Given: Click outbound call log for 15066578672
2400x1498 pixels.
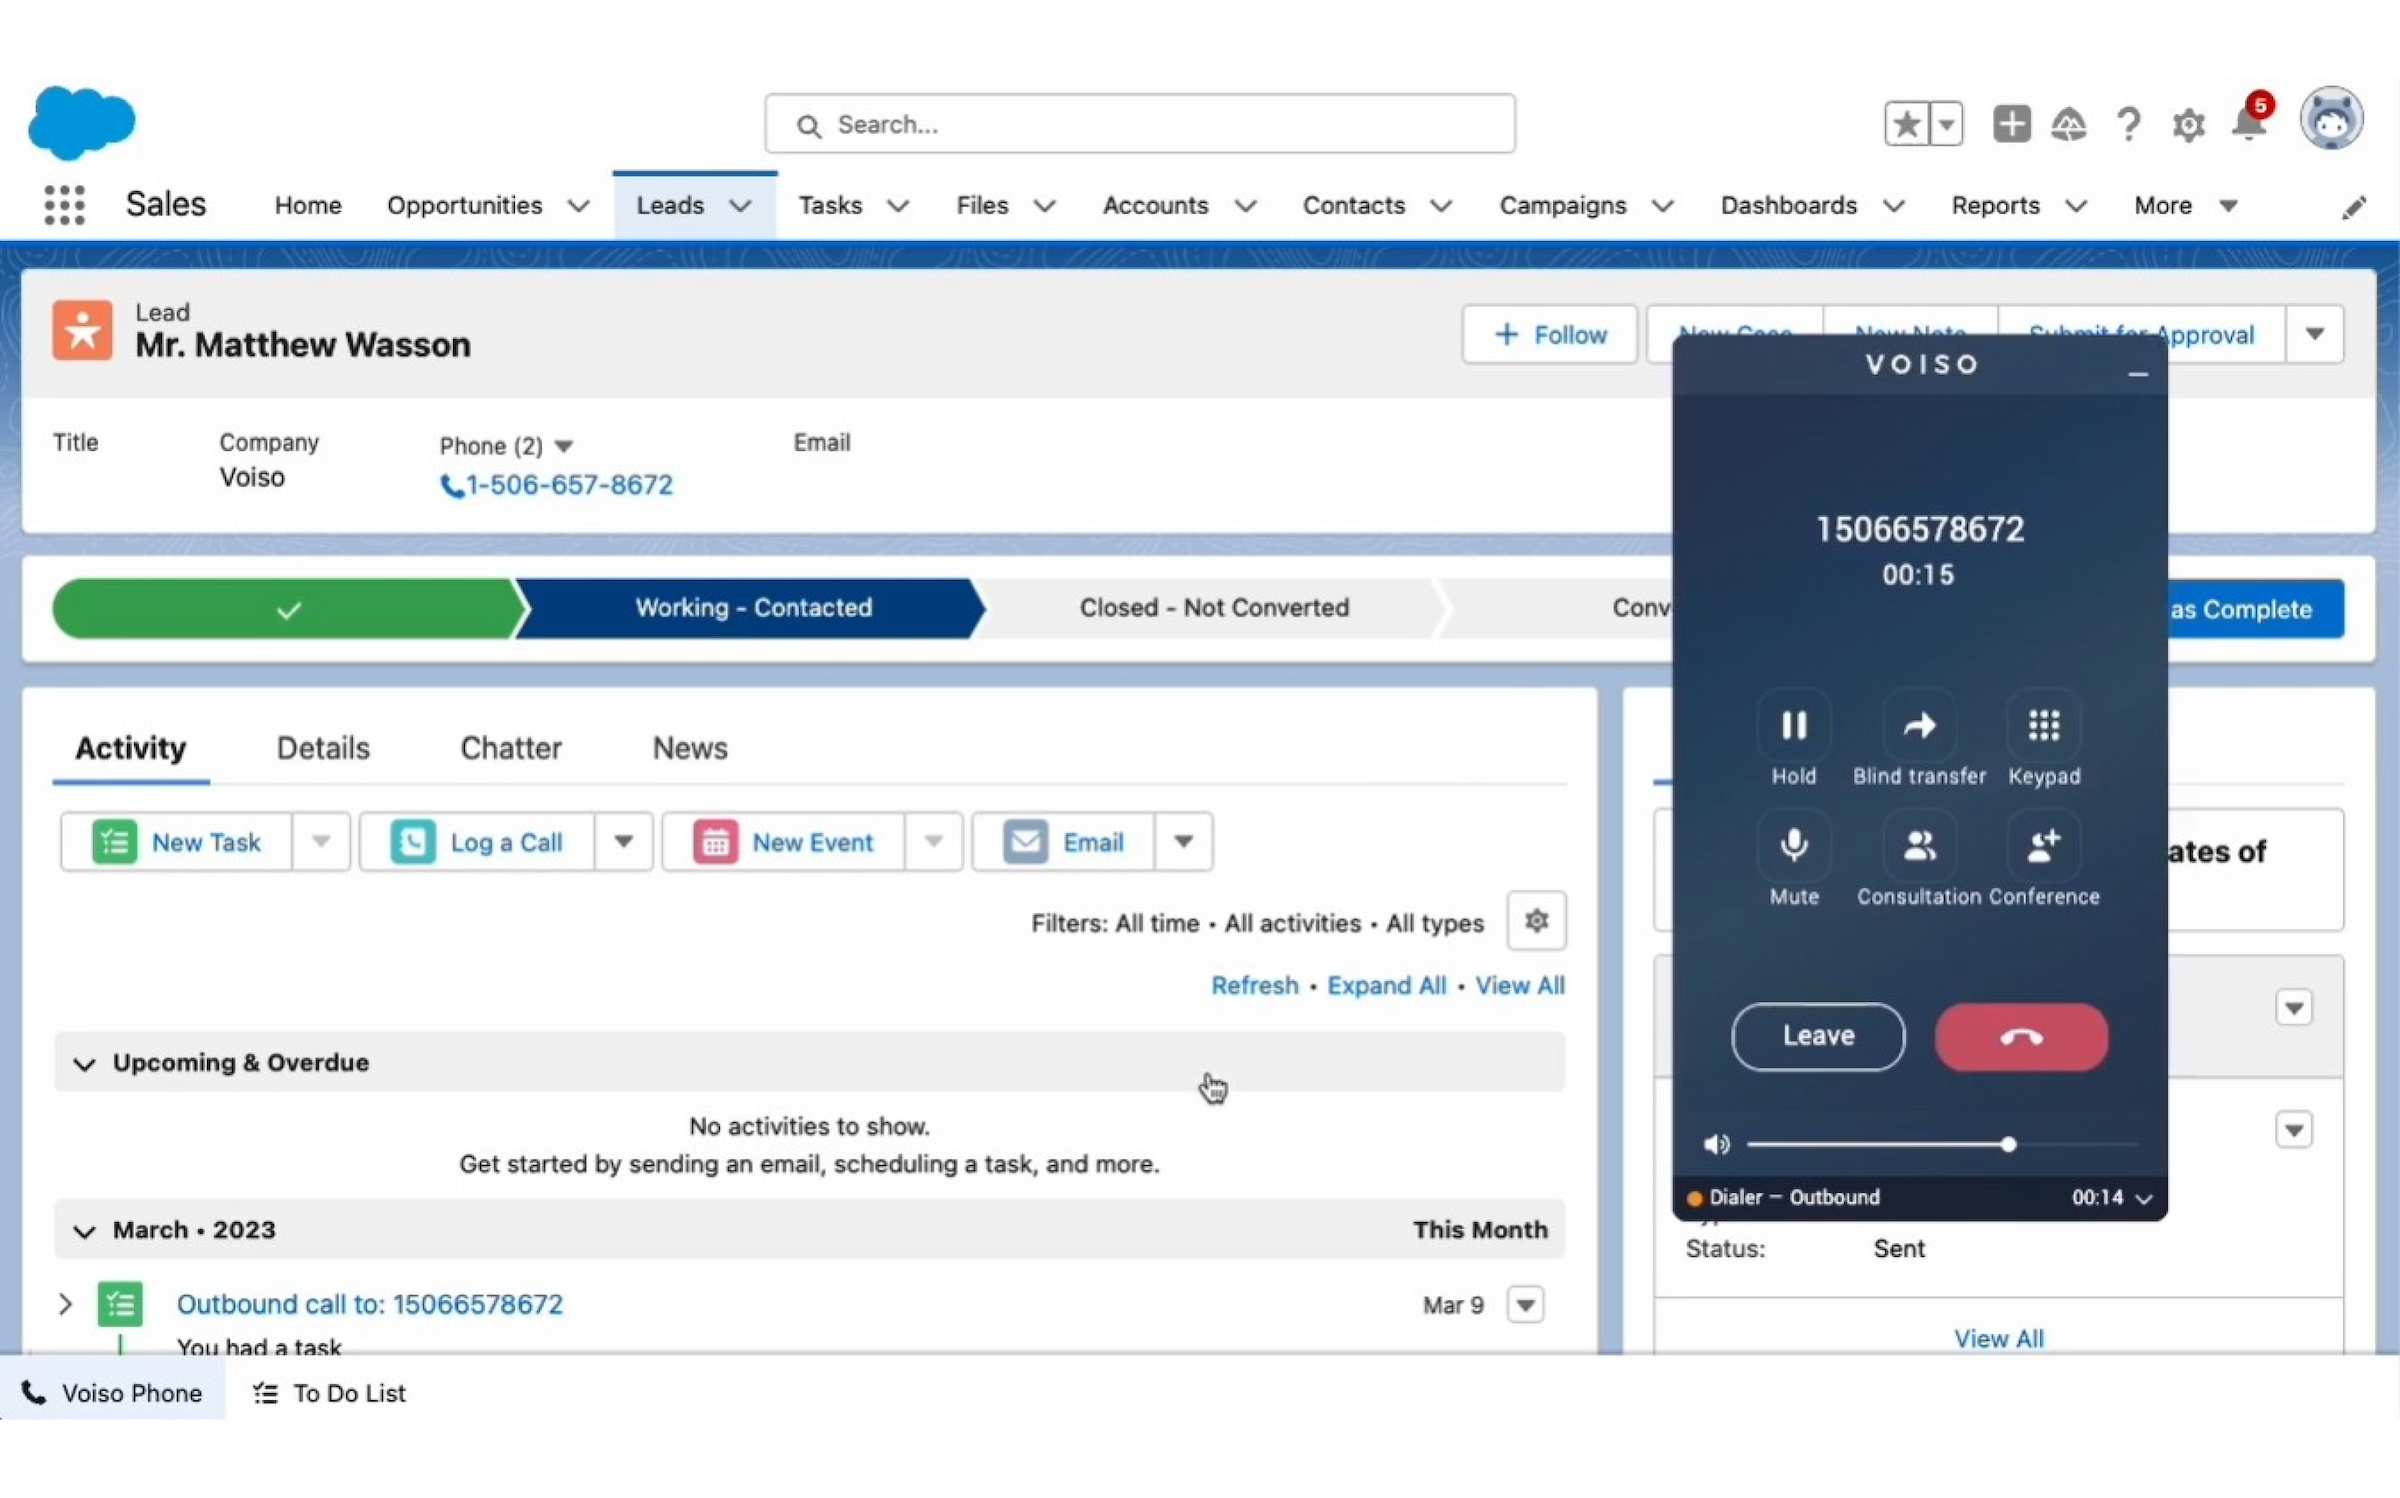Looking at the screenshot, I should coord(368,1303).
